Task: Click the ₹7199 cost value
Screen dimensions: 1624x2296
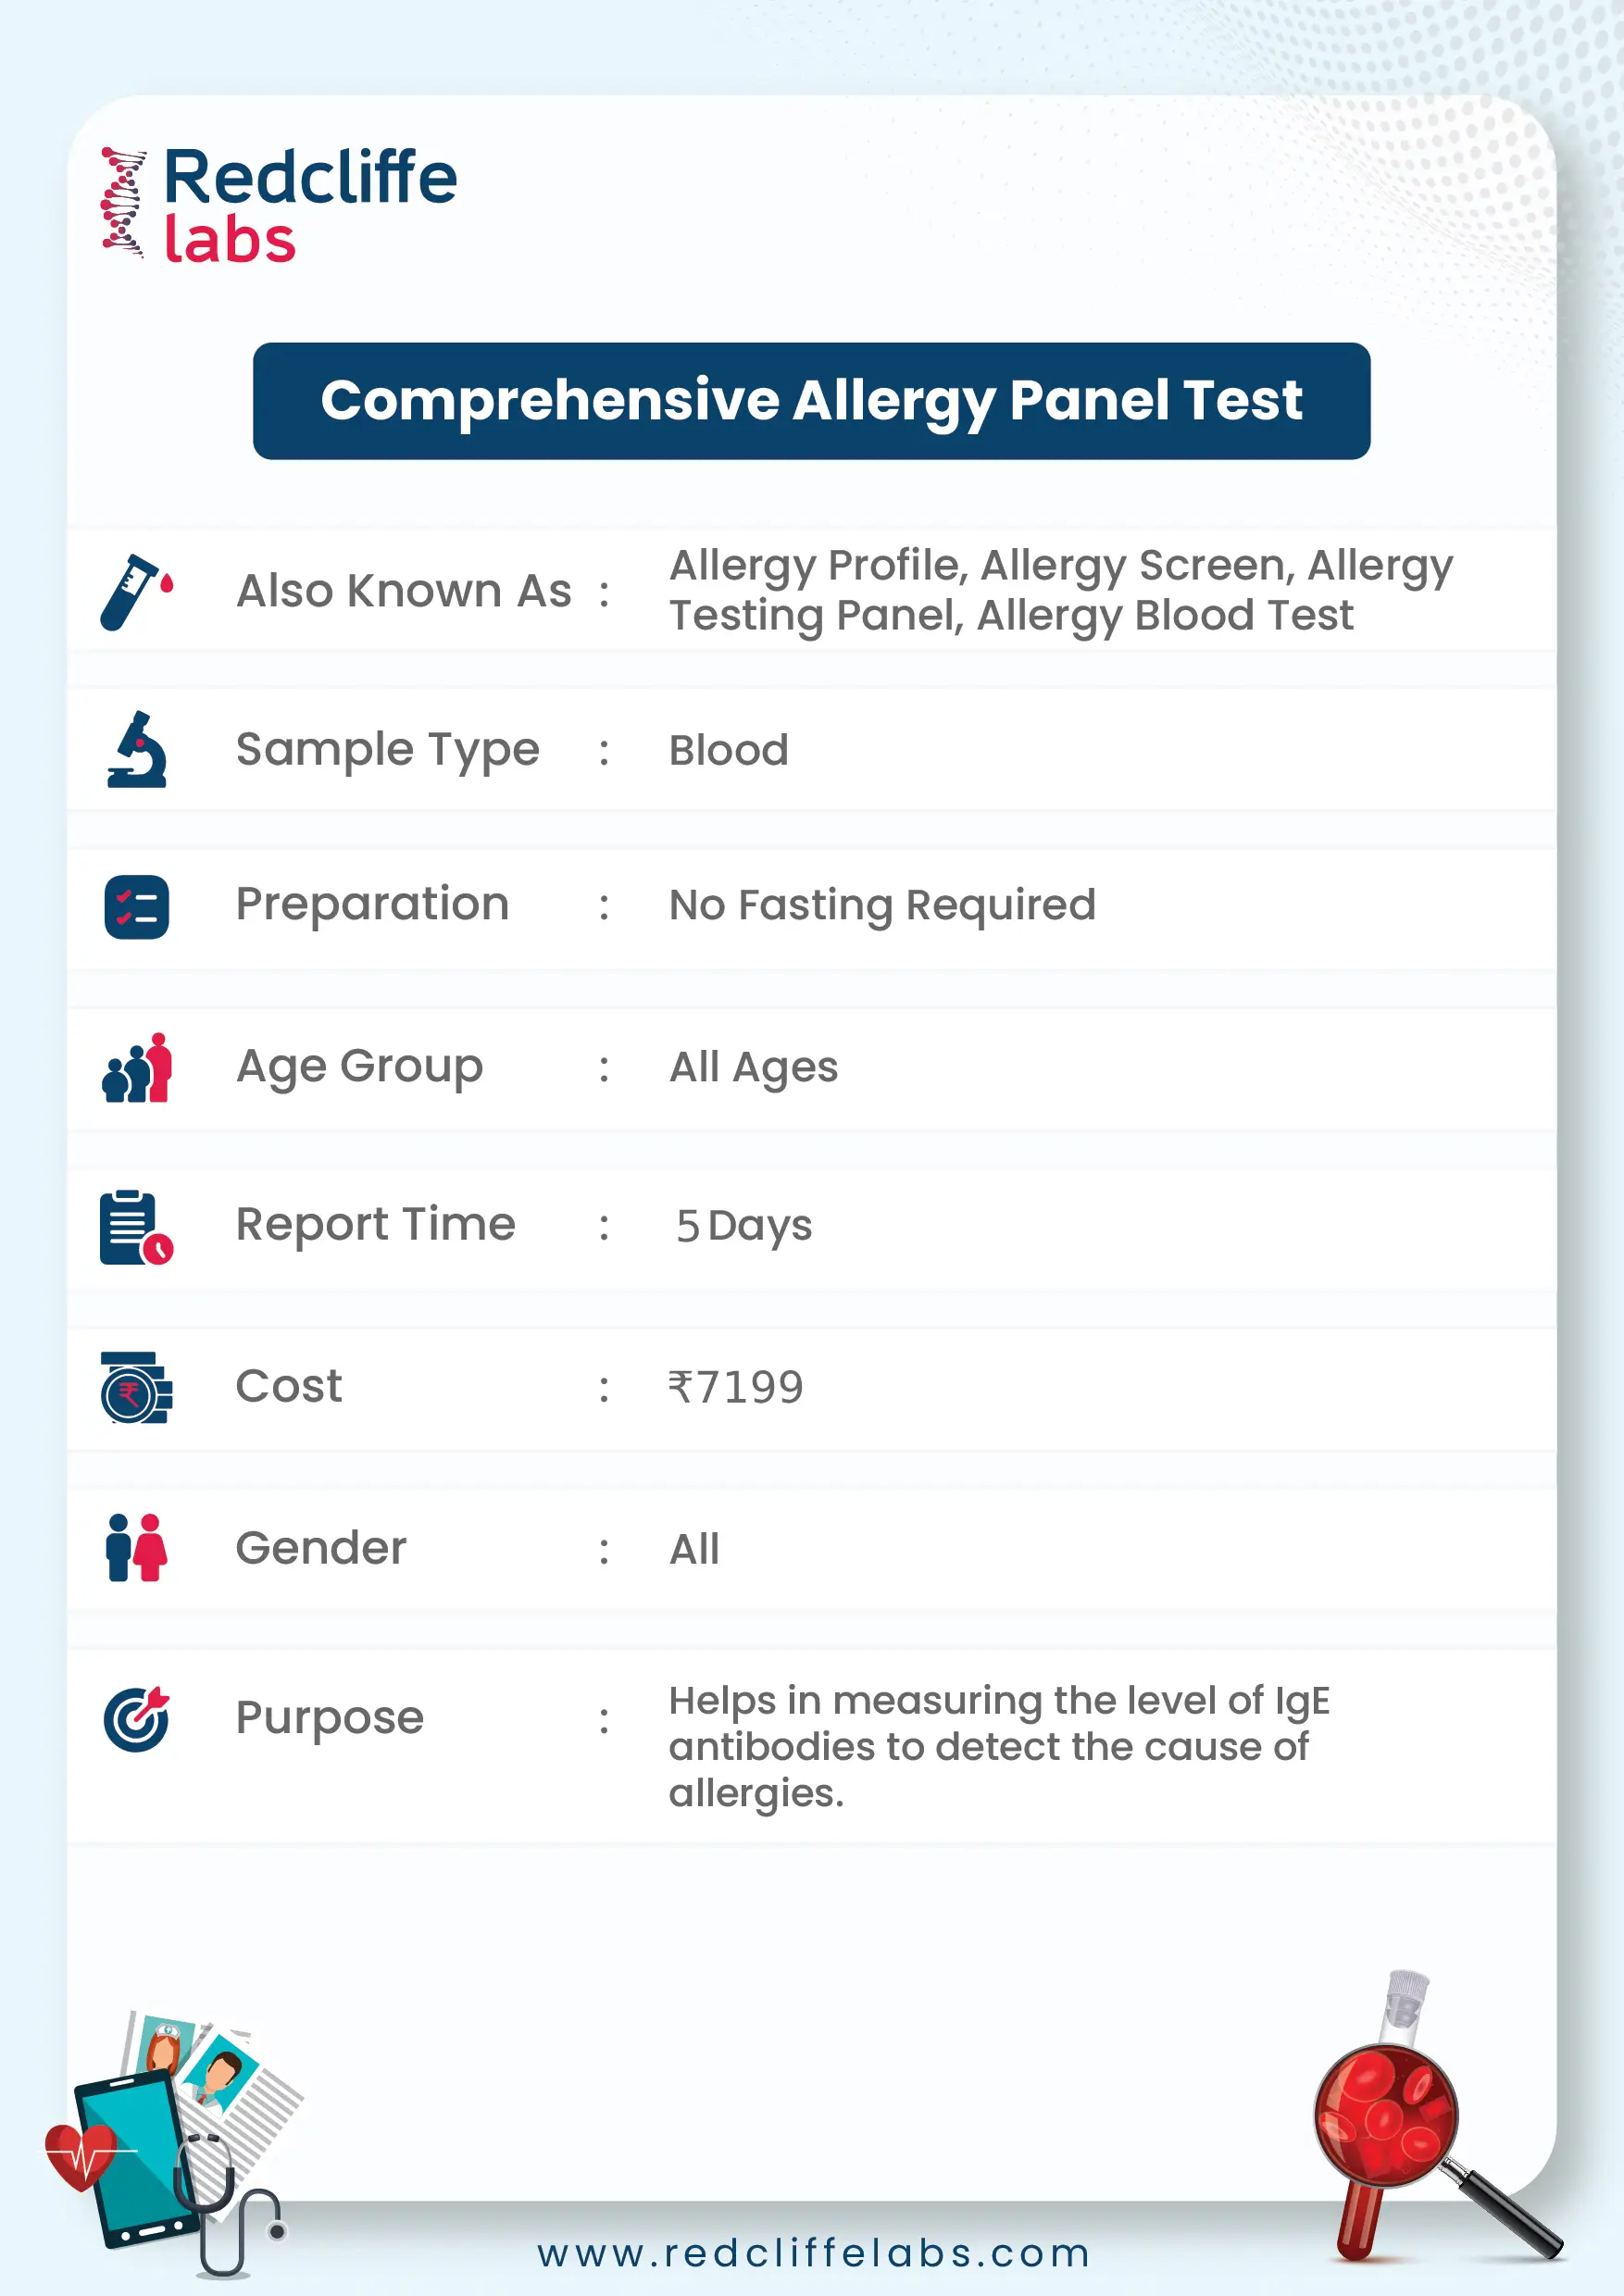Action: pos(736,1388)
